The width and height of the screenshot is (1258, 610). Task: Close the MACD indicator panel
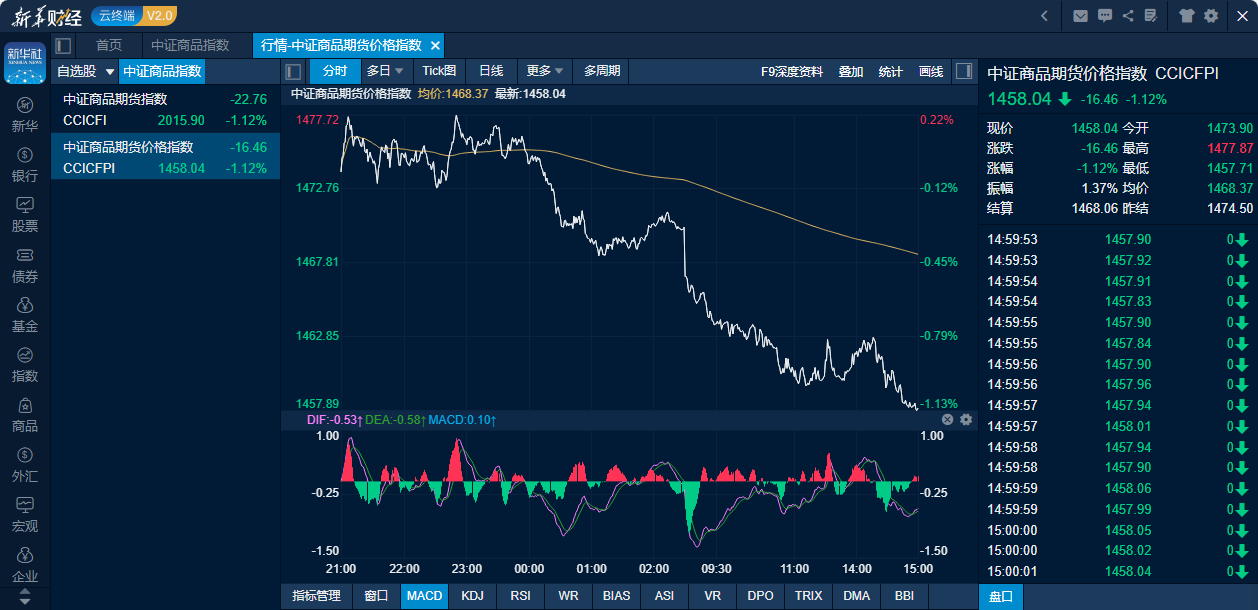tap(947, 420)
